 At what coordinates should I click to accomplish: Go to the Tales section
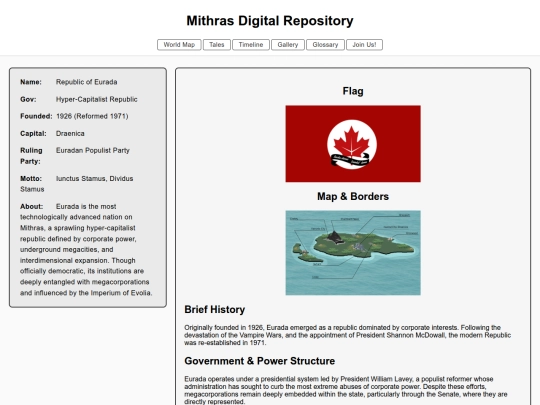(x=217, y=45)
